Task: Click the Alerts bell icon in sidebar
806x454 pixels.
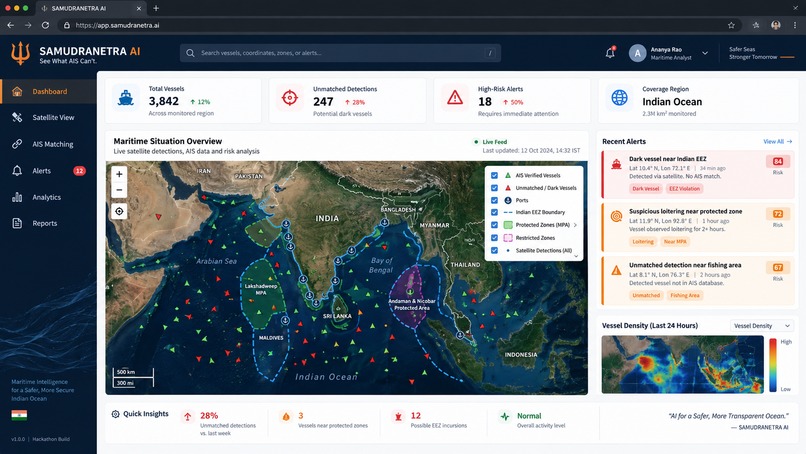Action: coord(17,171)
